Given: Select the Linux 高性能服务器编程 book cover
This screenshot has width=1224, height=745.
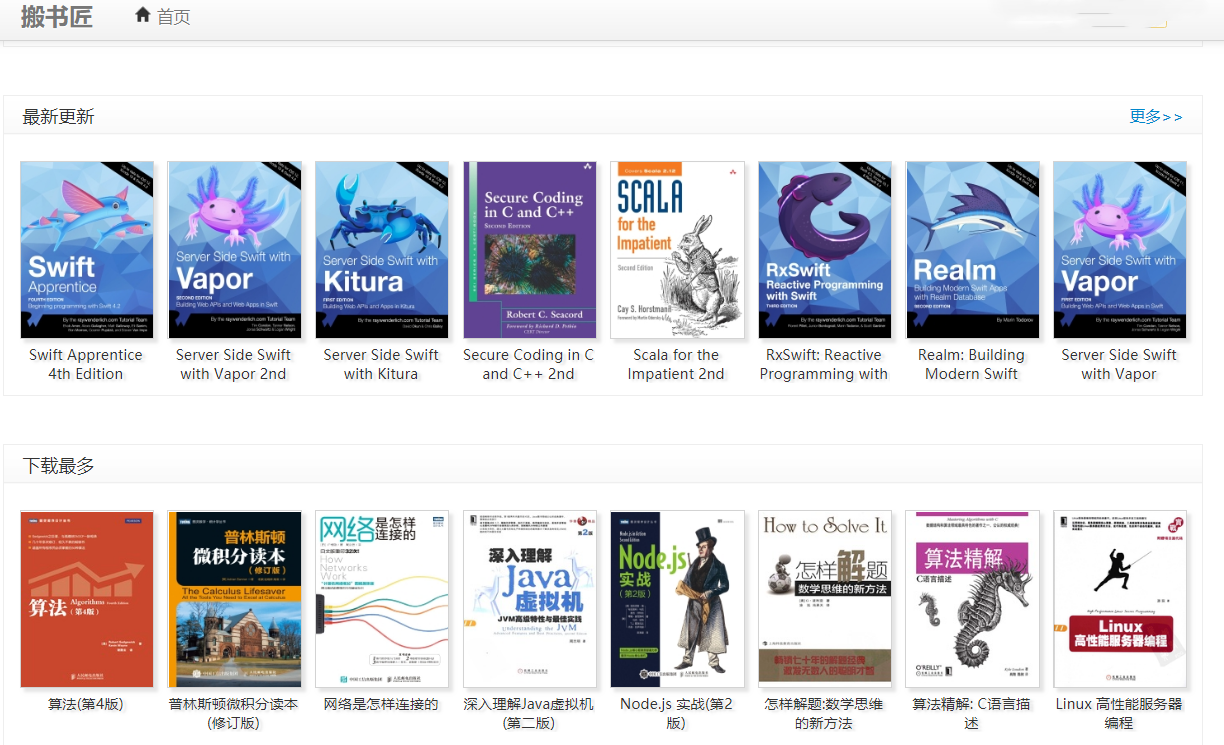Looking at the screenshot, I should click(x=1120, y=599).
